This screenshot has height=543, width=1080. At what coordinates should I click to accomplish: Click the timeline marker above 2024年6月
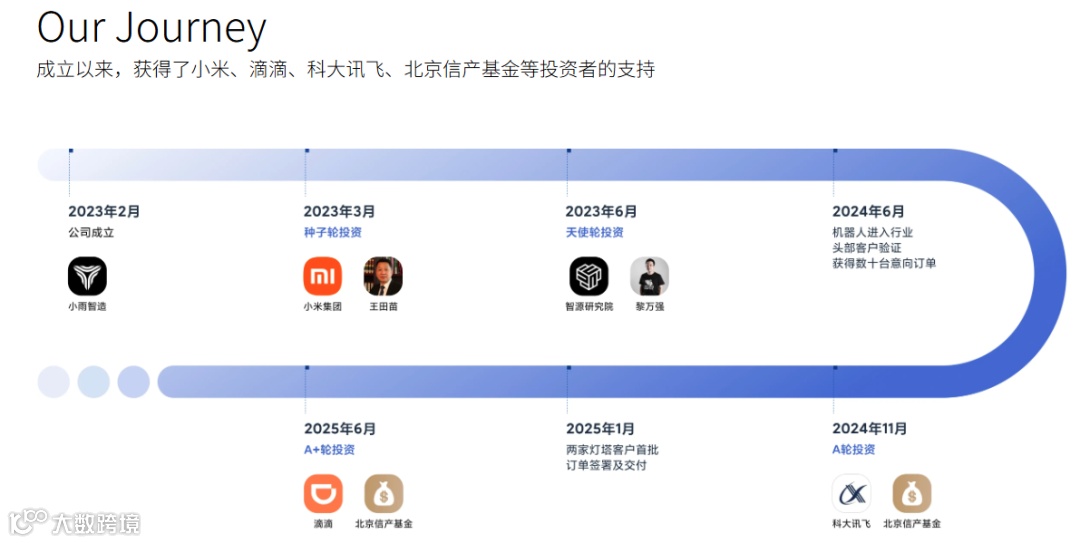(835, 150)
